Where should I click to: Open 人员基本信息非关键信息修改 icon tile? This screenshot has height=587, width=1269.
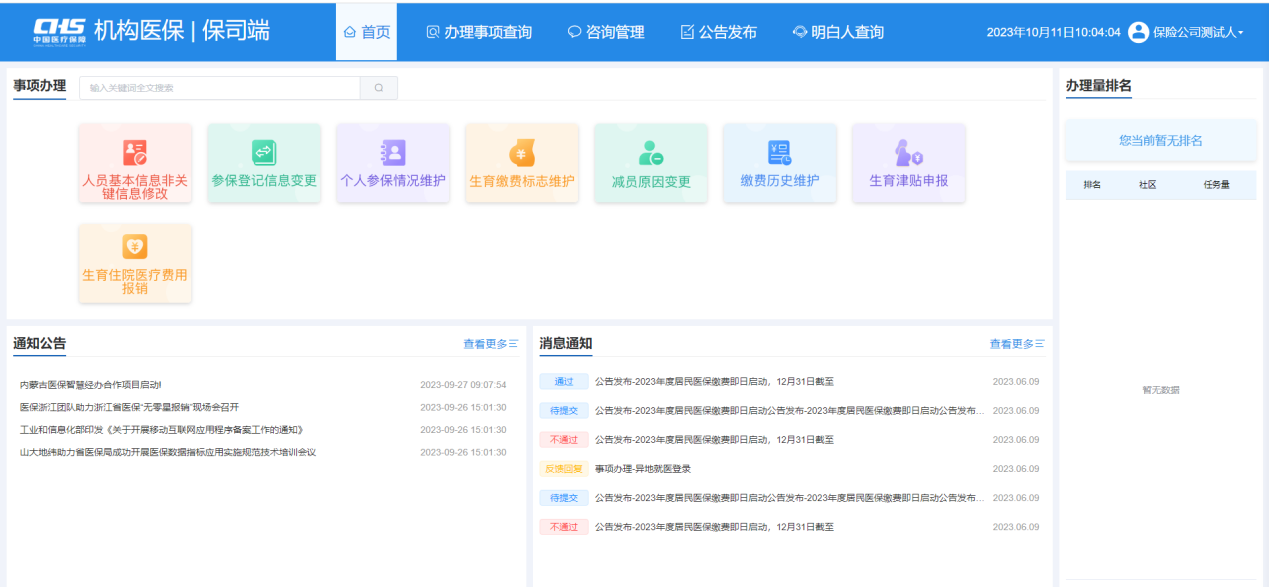coord(134,164)
